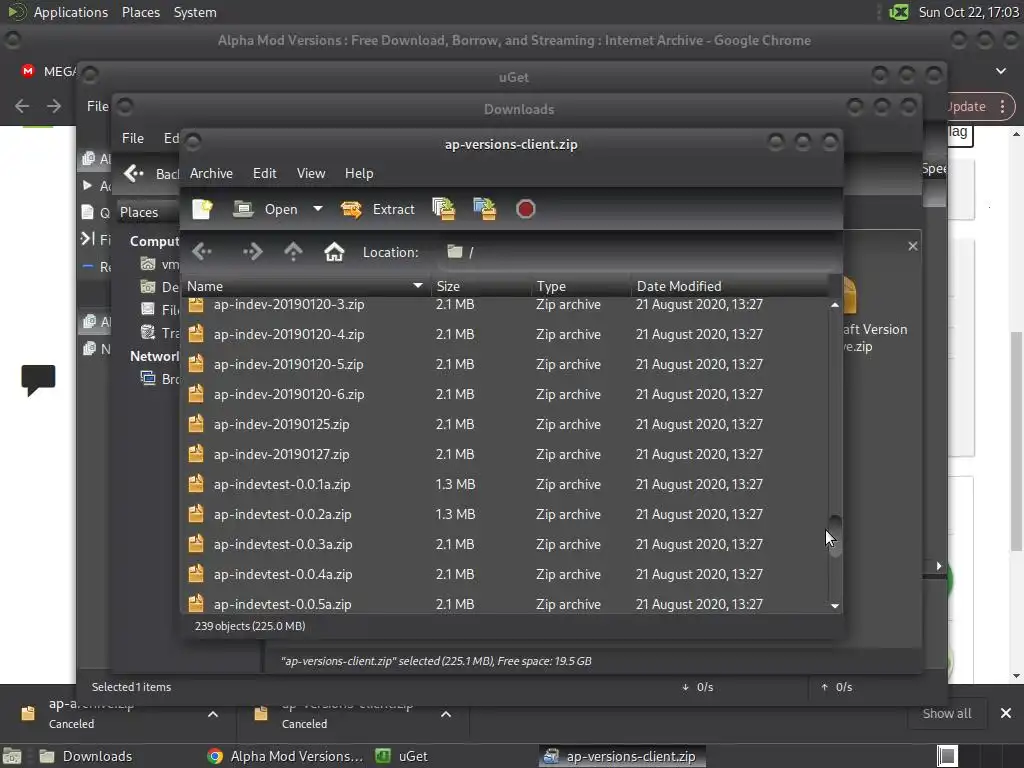1024x768 pixels.
Task: Expand the Open recent dropdown arrow
Action: (x=317, y=209)
